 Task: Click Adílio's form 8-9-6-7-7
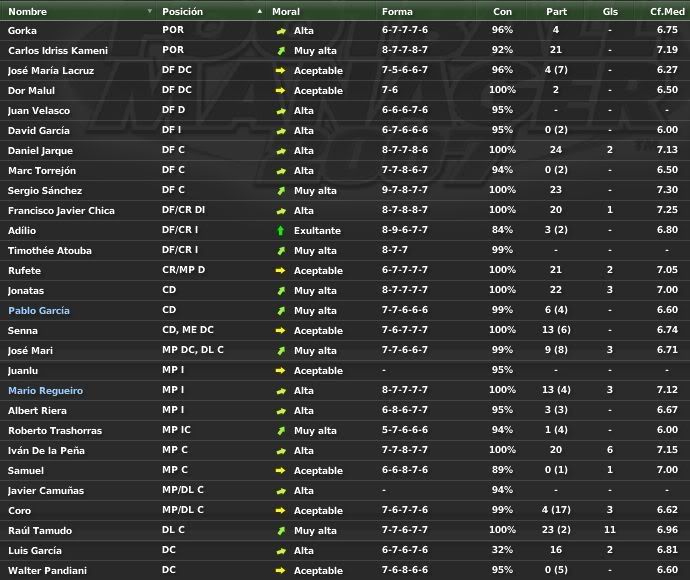[404, 230]
